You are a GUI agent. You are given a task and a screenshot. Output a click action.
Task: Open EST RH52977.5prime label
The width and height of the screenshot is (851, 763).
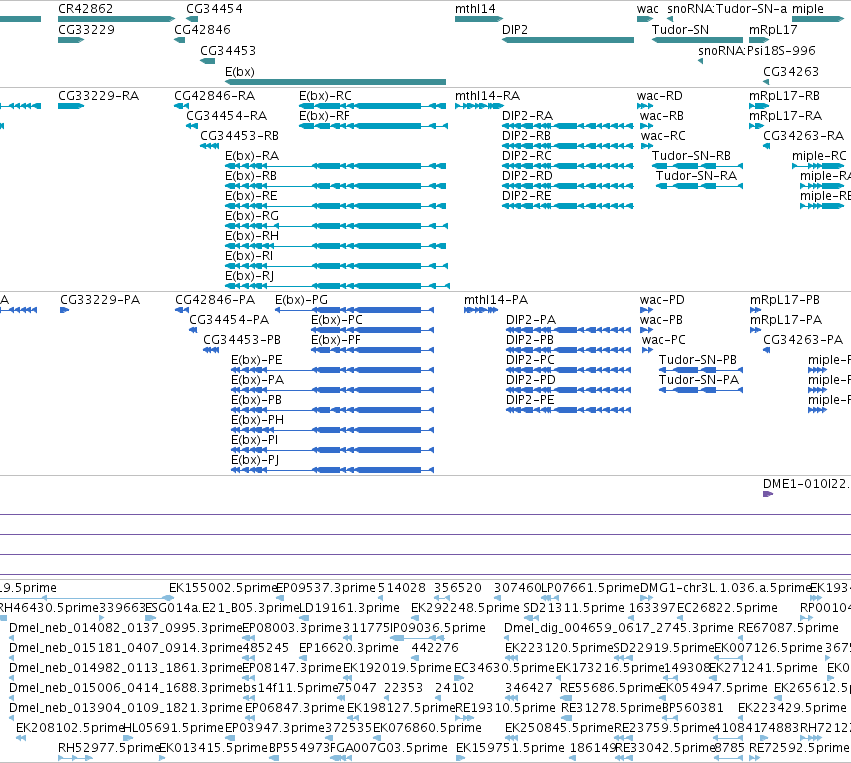[x=108, y=748]
